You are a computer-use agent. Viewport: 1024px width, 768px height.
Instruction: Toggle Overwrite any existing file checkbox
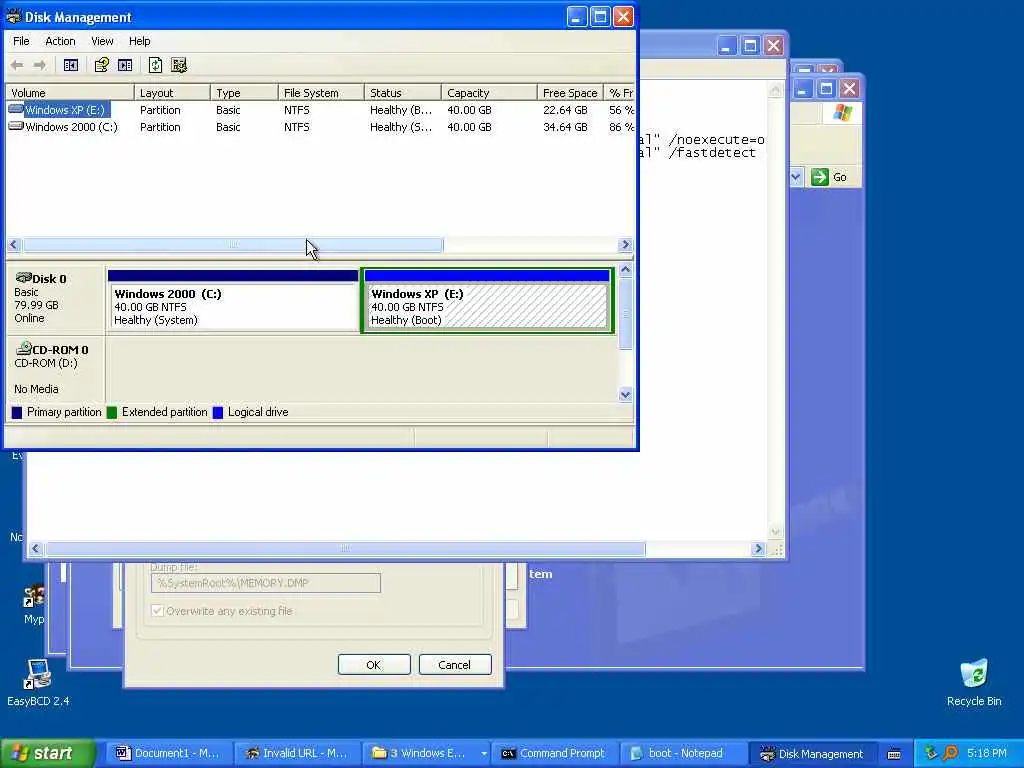pyautogui.click(x=157, y=611)
